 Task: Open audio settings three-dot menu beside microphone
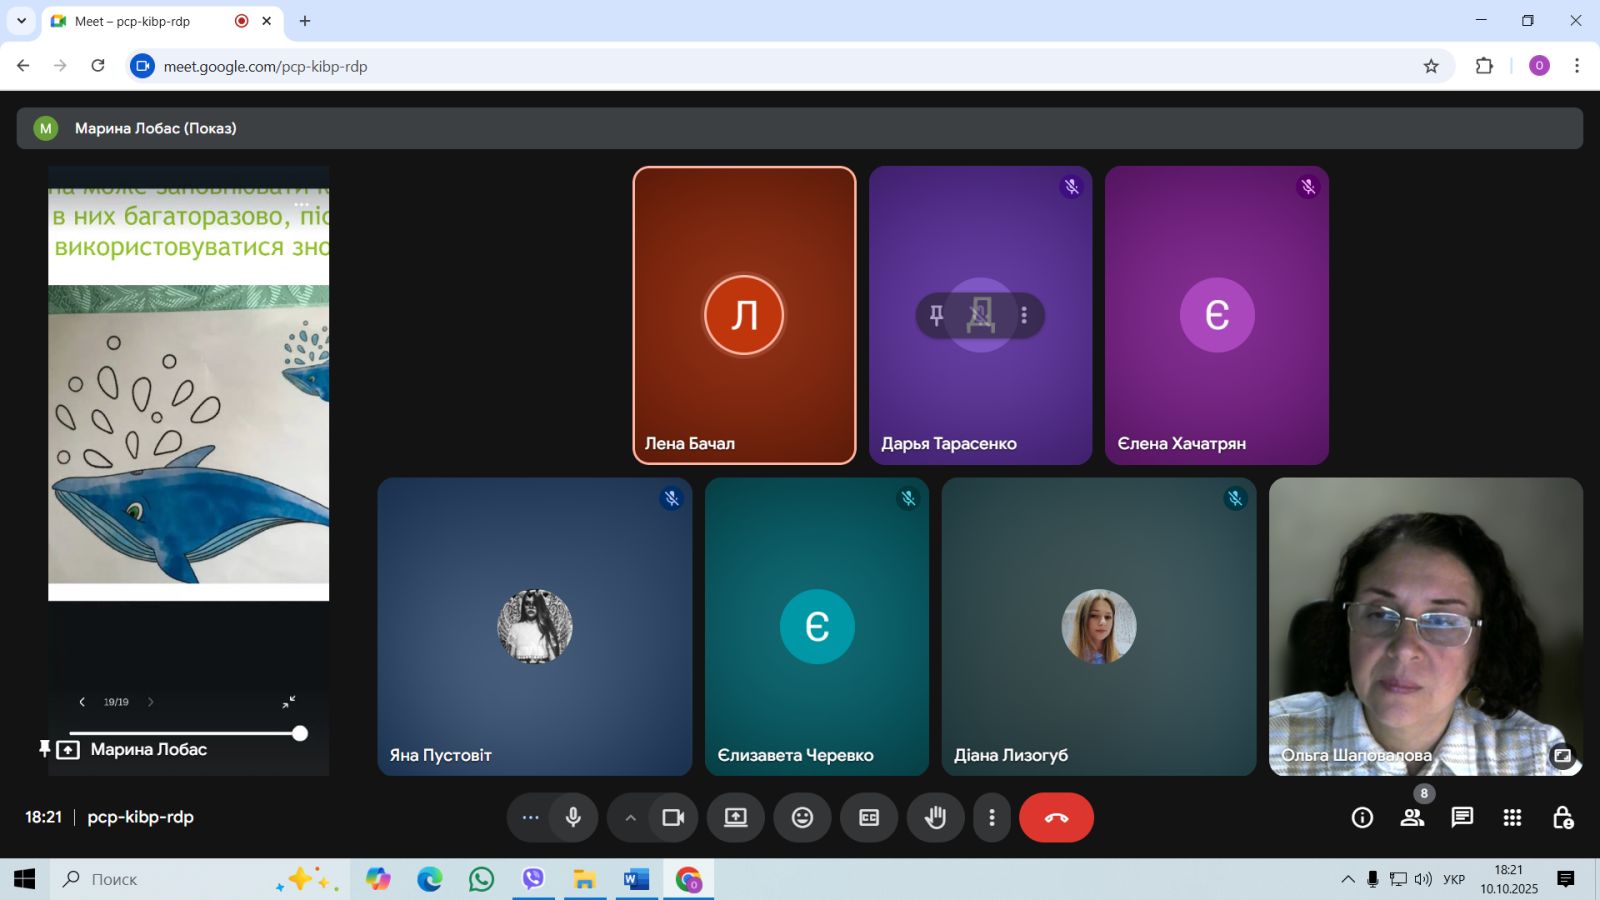(x=530, y=818)
